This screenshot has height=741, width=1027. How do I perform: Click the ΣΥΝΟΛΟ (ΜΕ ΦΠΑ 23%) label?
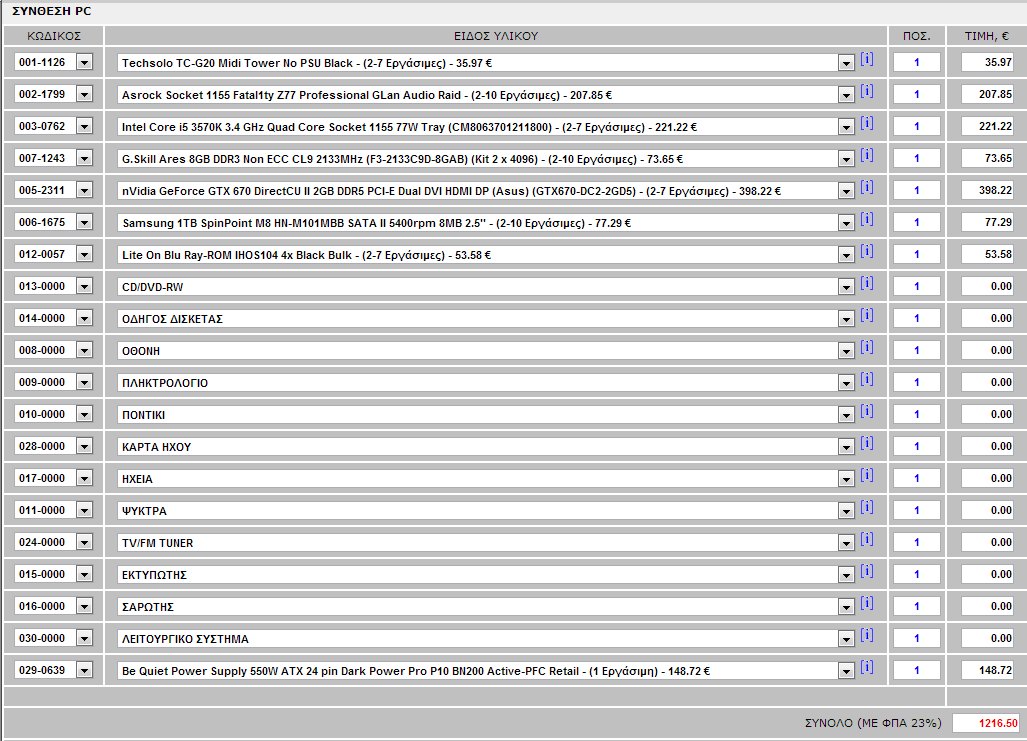coord(873,723)
